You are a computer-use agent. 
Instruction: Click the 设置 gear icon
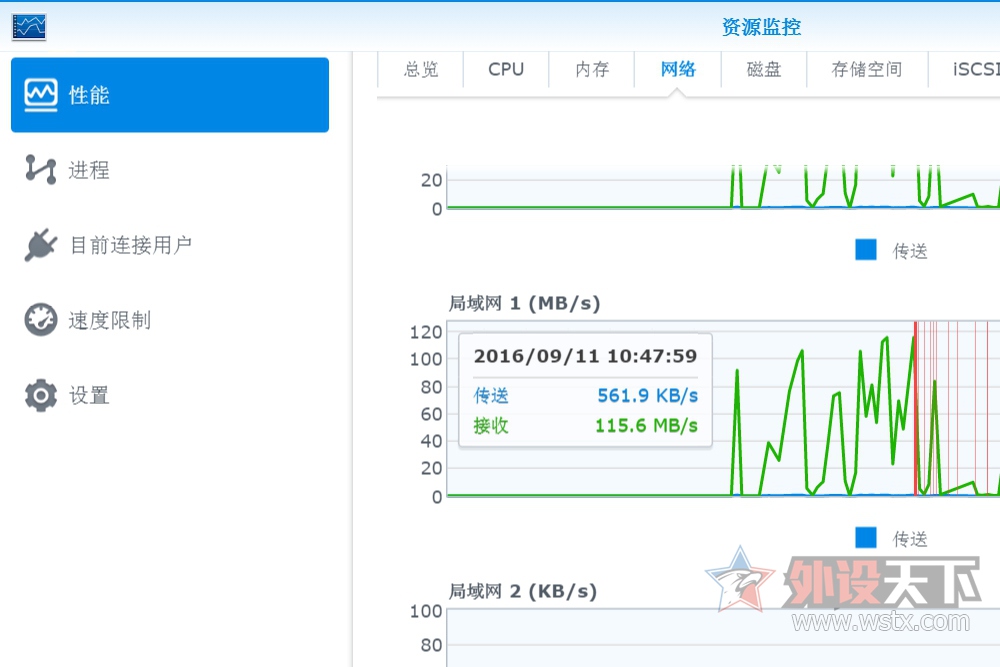pyautogui.click(x=41, y=395)
